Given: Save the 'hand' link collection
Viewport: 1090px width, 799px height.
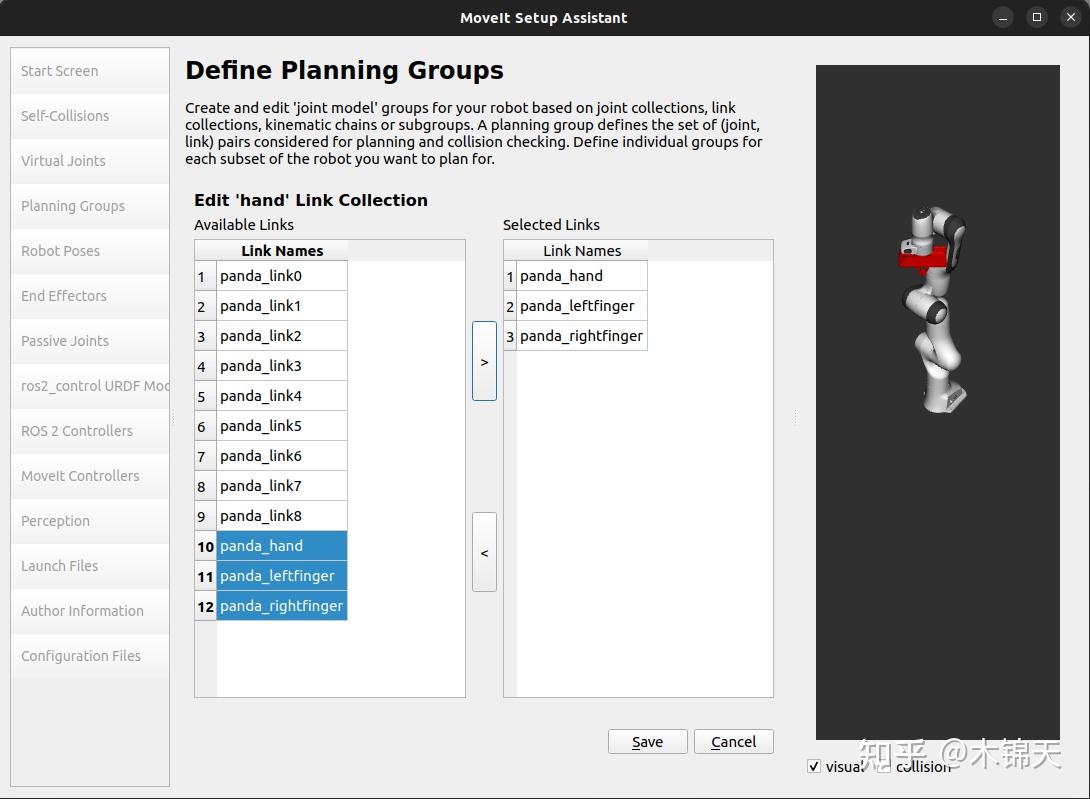Looking at the screenshot, I should [647, 741].
